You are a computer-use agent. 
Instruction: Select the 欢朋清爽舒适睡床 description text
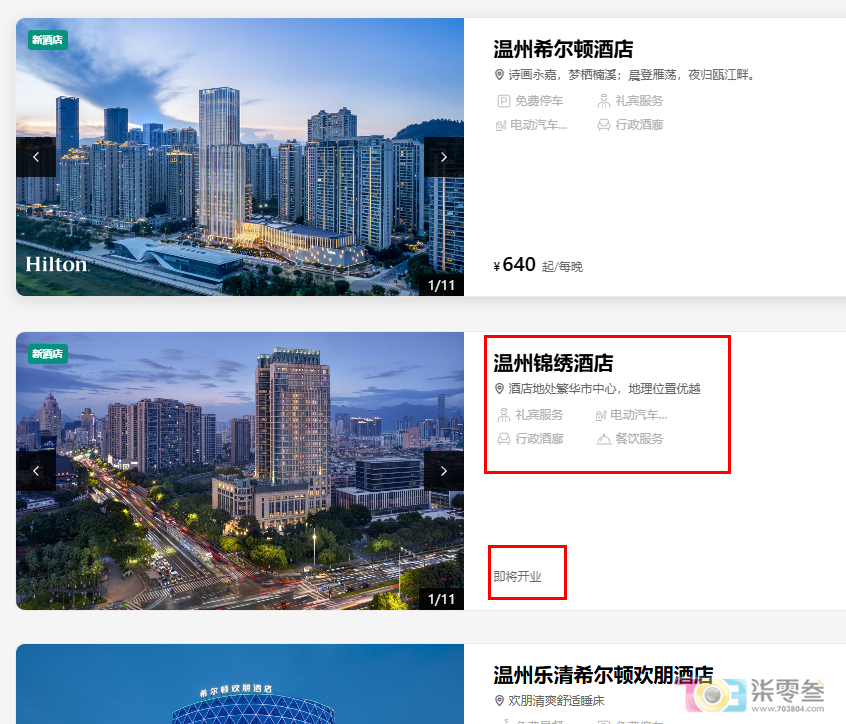pyautogui.click(x=556, y=701)
